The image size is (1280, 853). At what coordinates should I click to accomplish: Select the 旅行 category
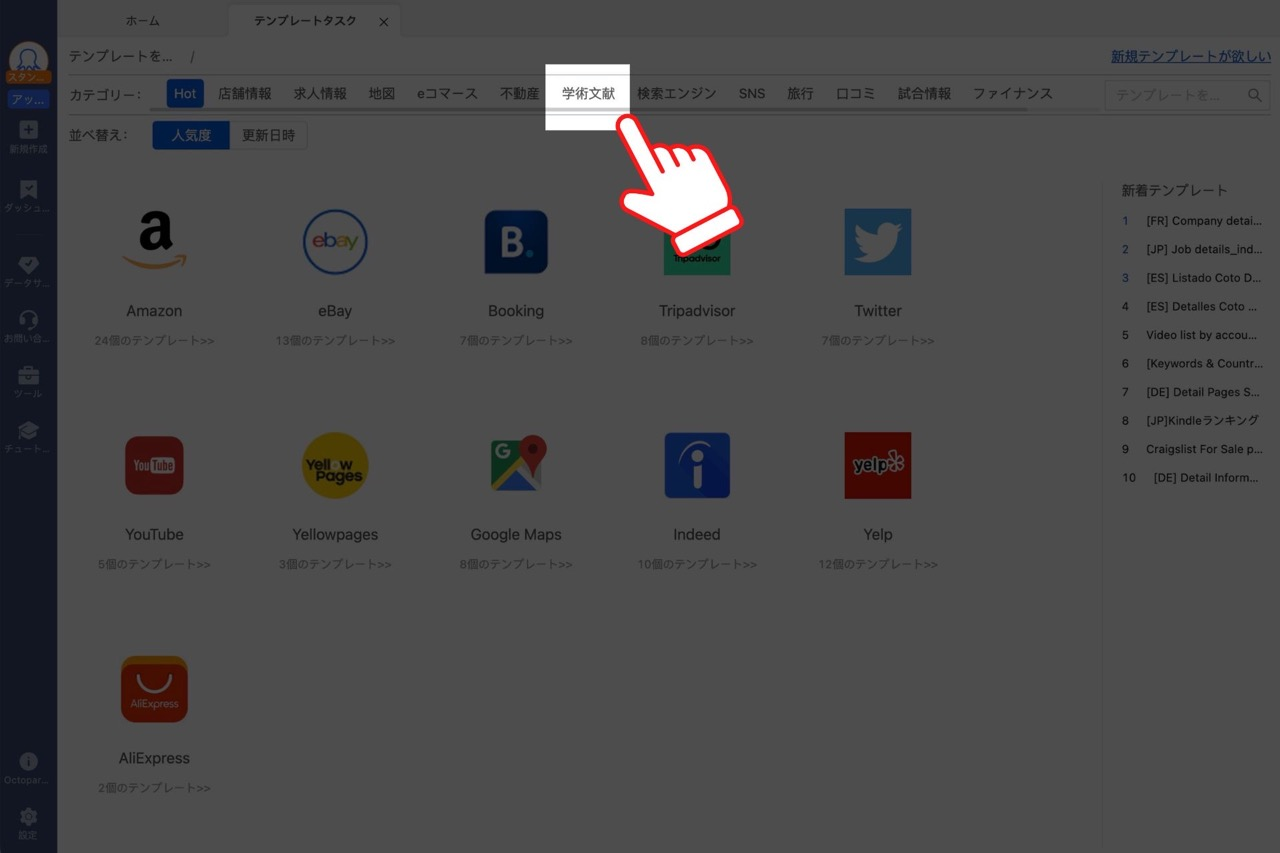(800, 94)
